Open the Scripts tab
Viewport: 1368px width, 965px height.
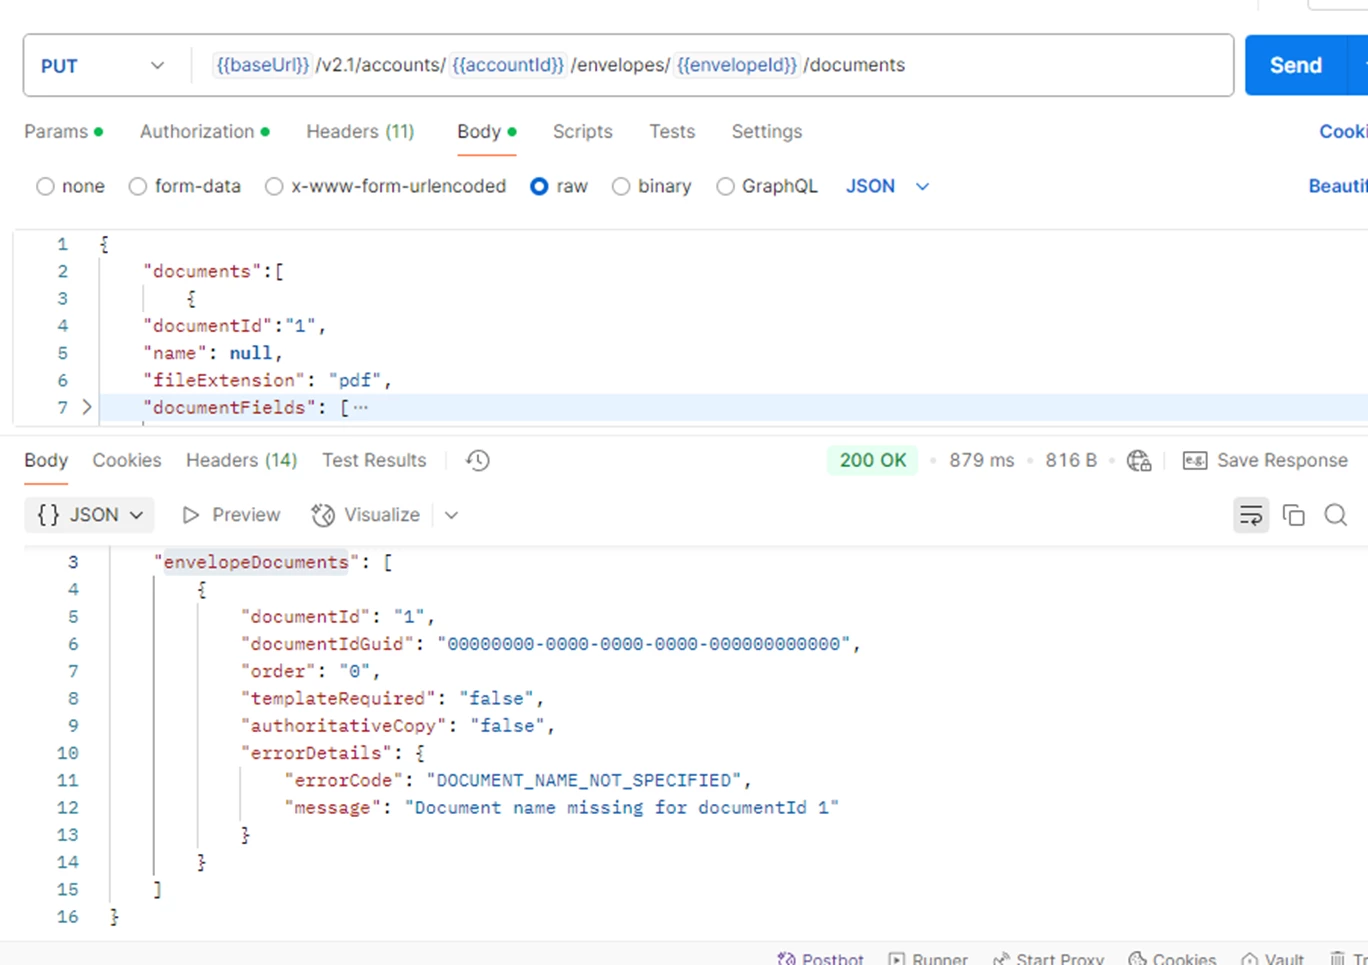[582, 131]
